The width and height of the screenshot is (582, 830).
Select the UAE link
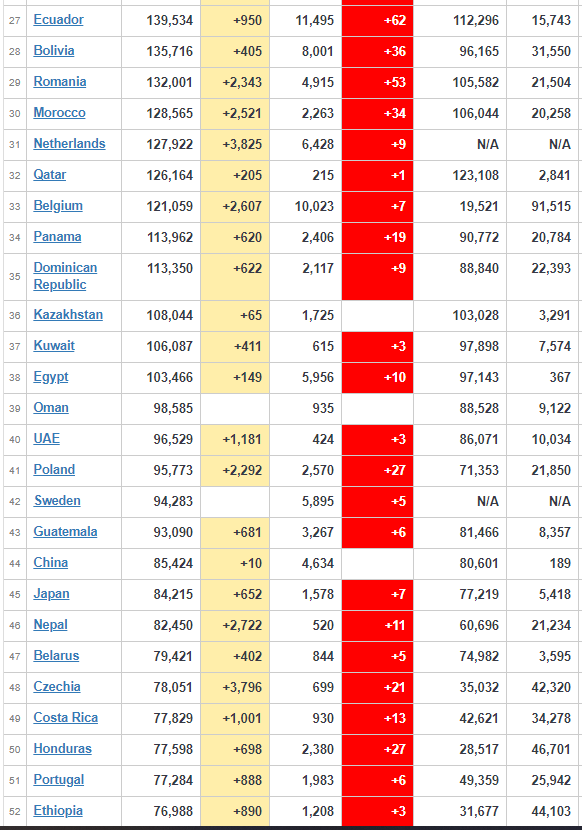47,439
